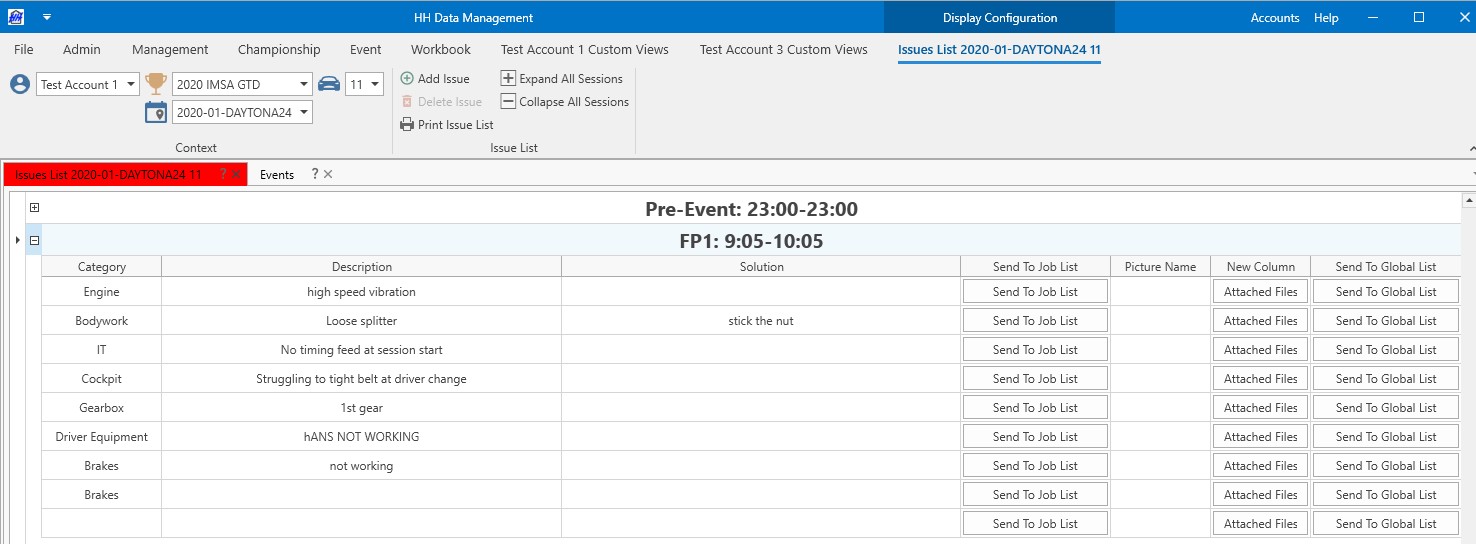Image resolution: width=1476 pixels, height=544 pixels.
Task: Click the help question mark on Events tab
Action: [314, 174]
